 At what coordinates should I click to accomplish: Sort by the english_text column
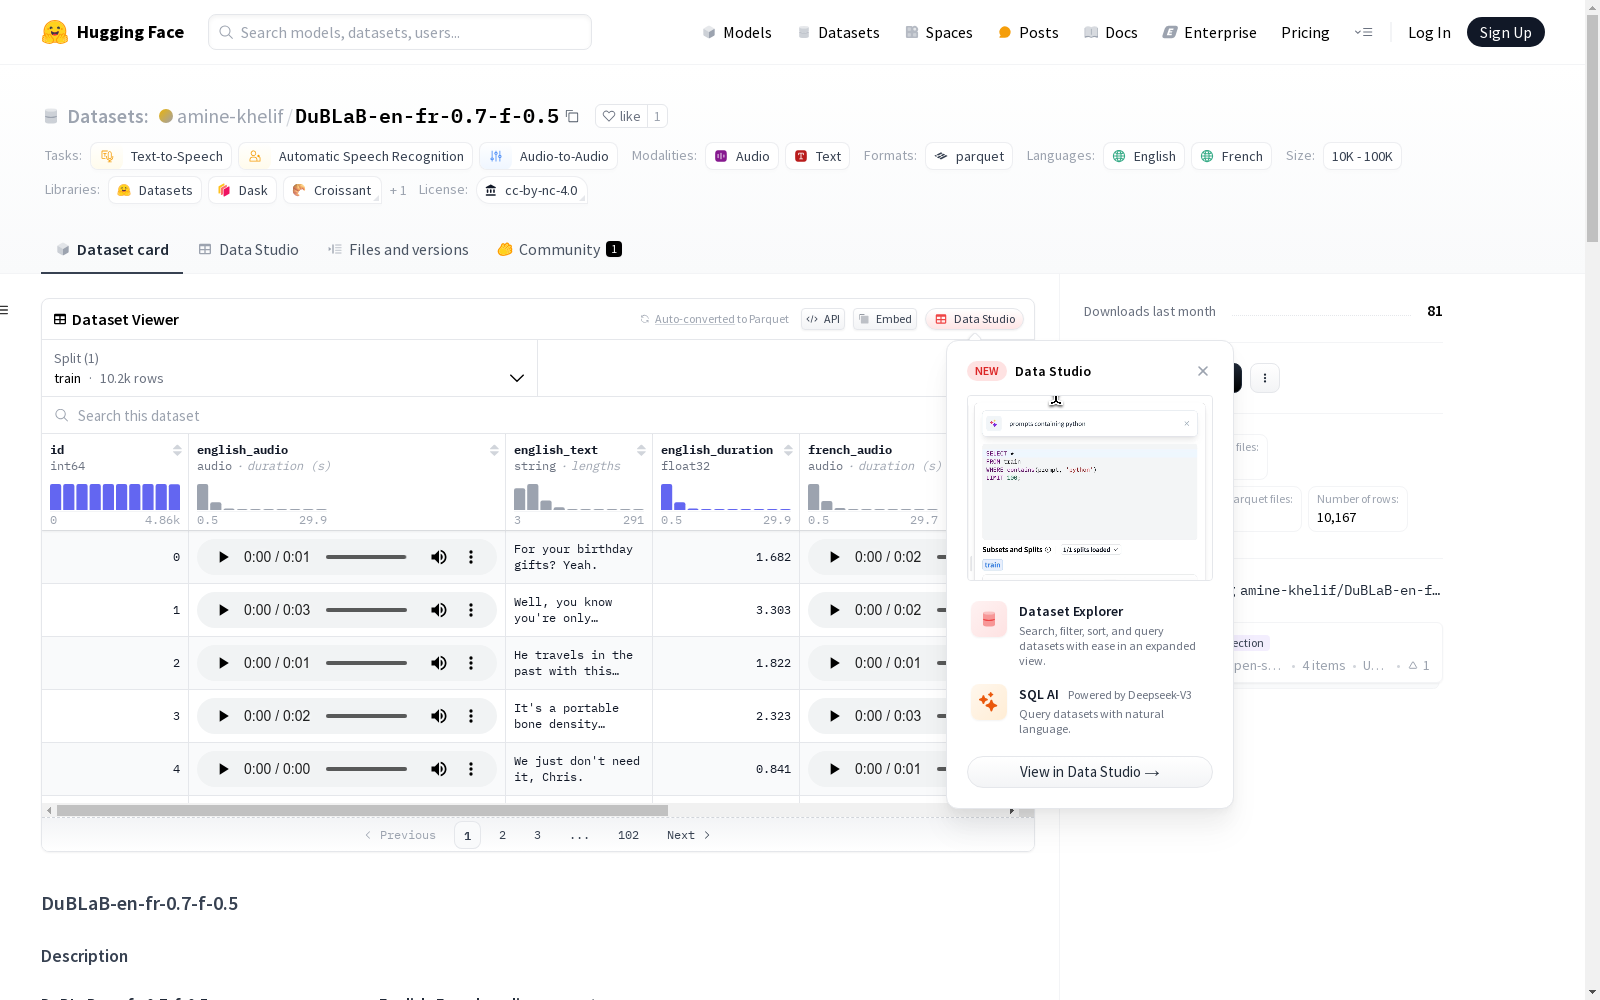coord(641,450)
